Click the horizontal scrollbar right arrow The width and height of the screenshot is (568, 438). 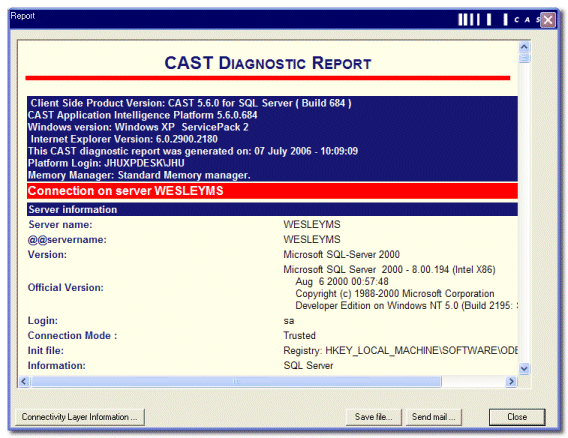(x=511, y=381)
